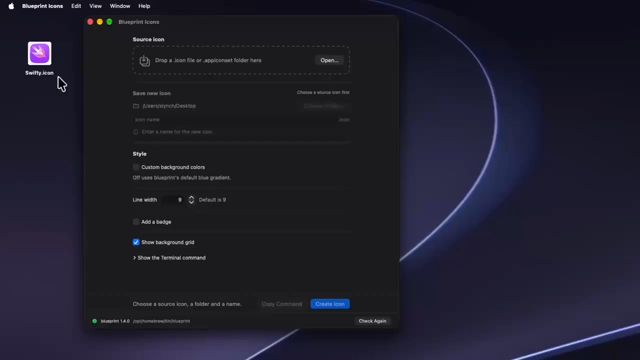Click the folder icon next to /Users/slynch/Desktop
The image size is (640, 360).
(x=136, y=106)
